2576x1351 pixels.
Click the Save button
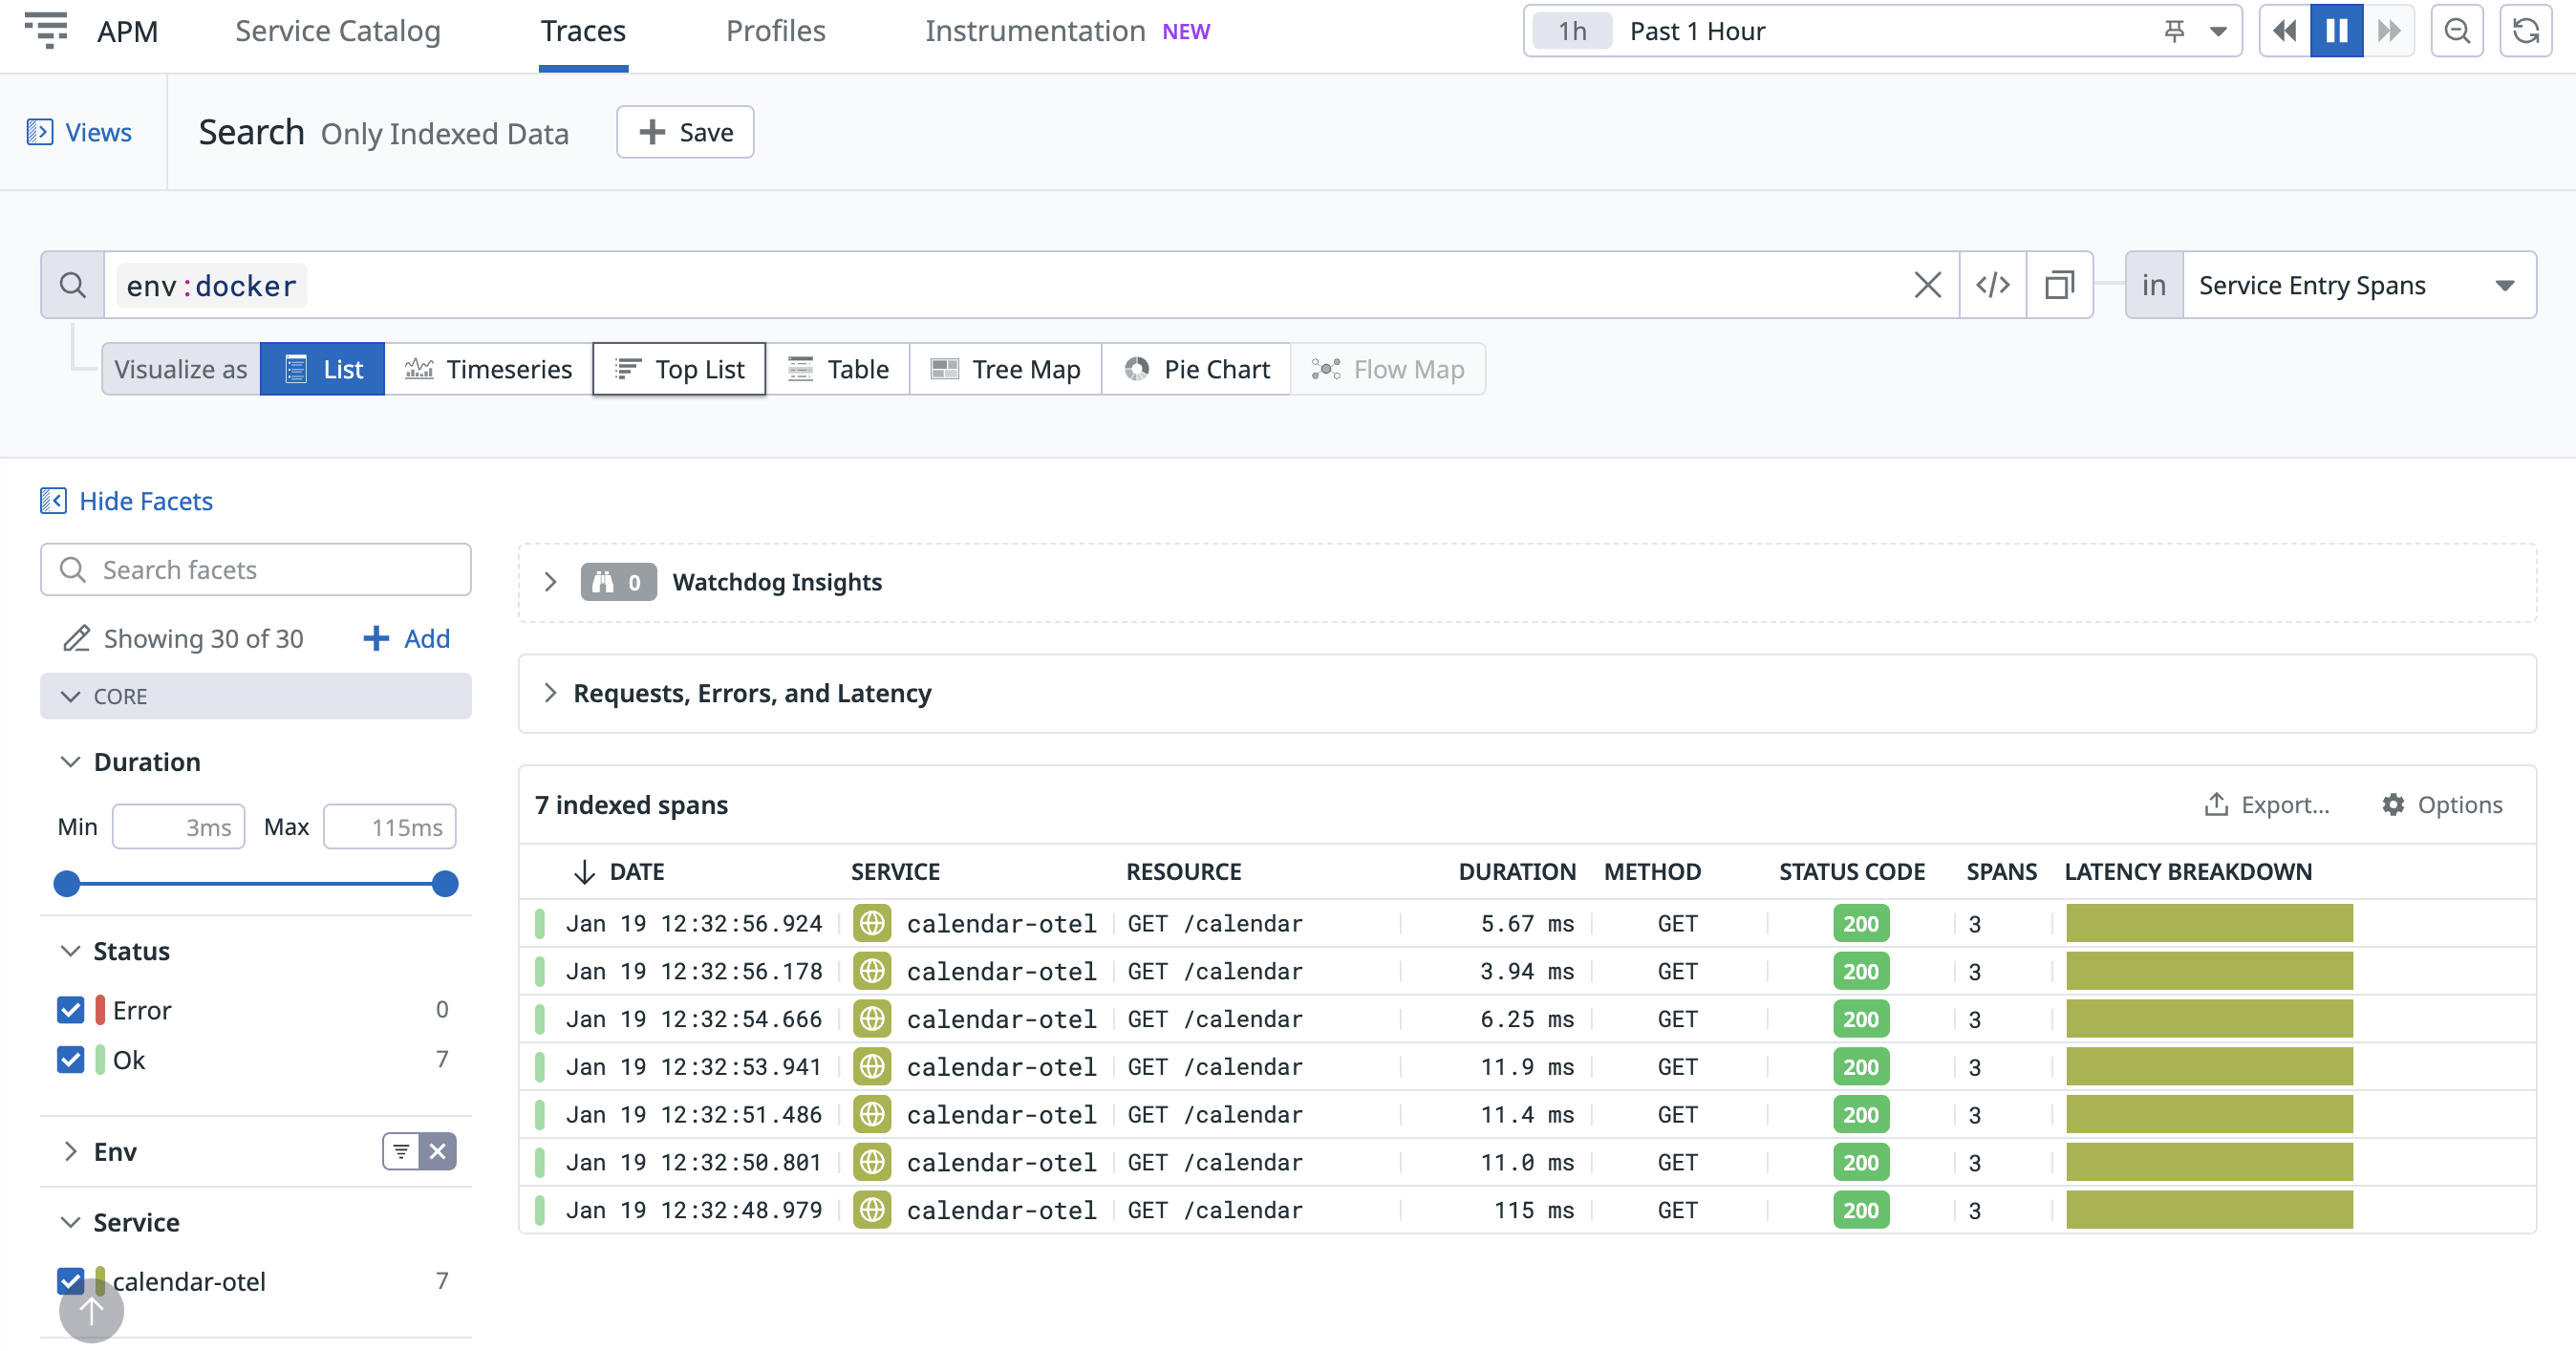click(x=685, y=132)
